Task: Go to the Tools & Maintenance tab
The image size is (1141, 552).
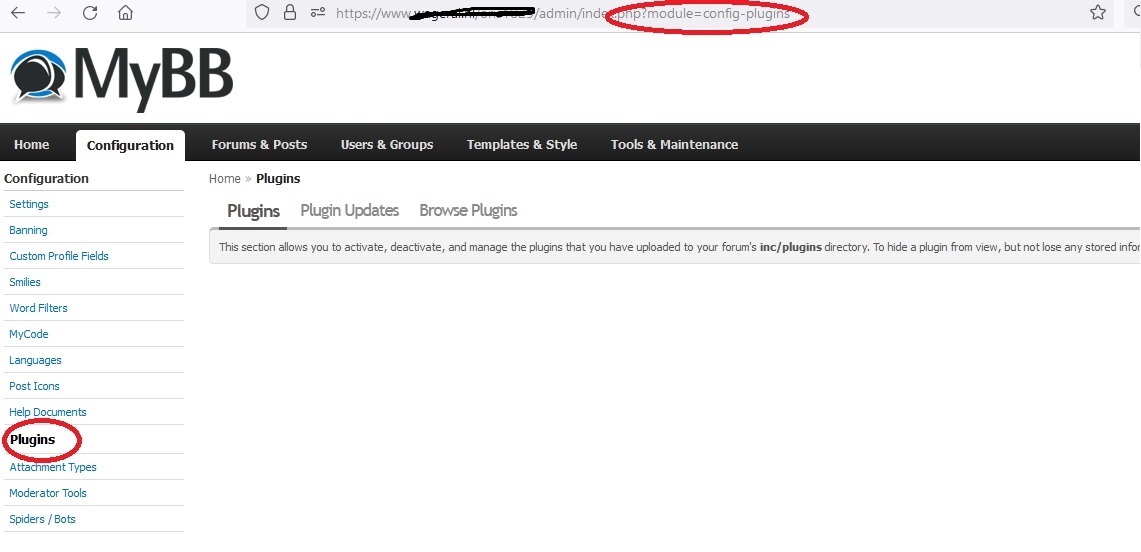Action: point(675,145)
